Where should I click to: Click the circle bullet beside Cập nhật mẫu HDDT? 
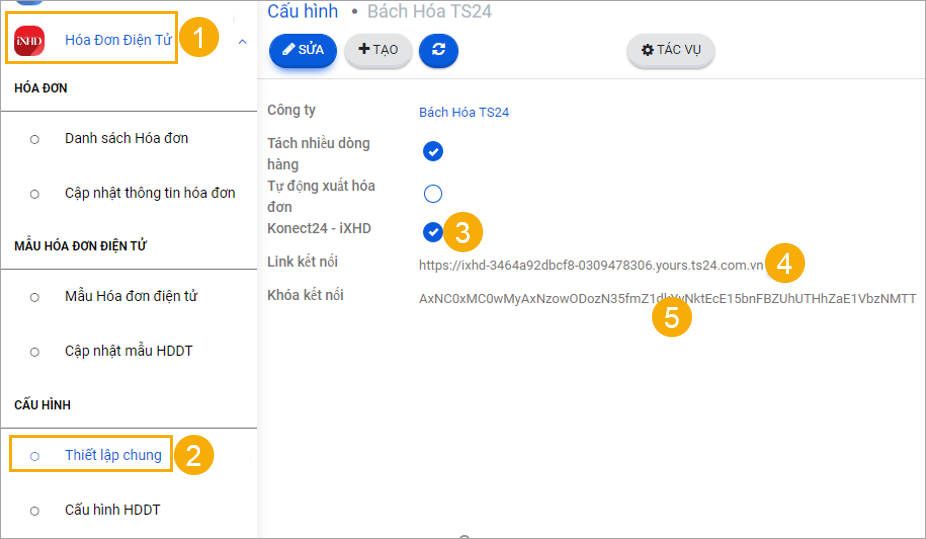[35, 352]
